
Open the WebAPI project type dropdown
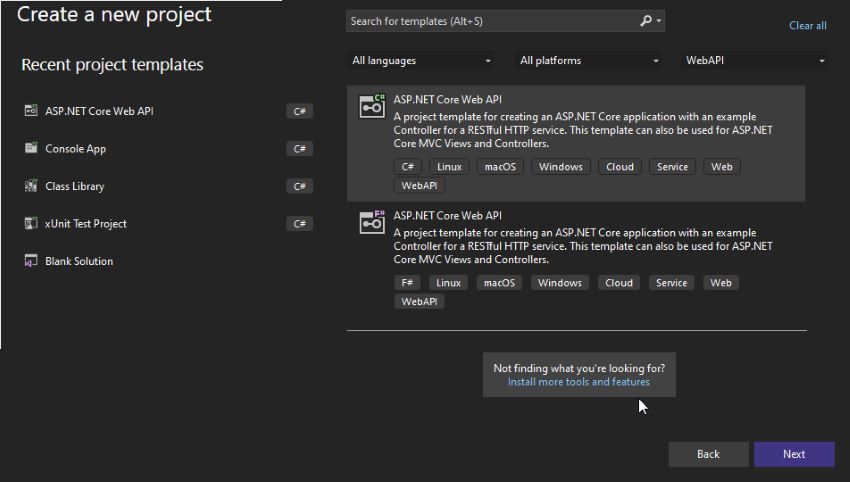click(x=755, y=61)
